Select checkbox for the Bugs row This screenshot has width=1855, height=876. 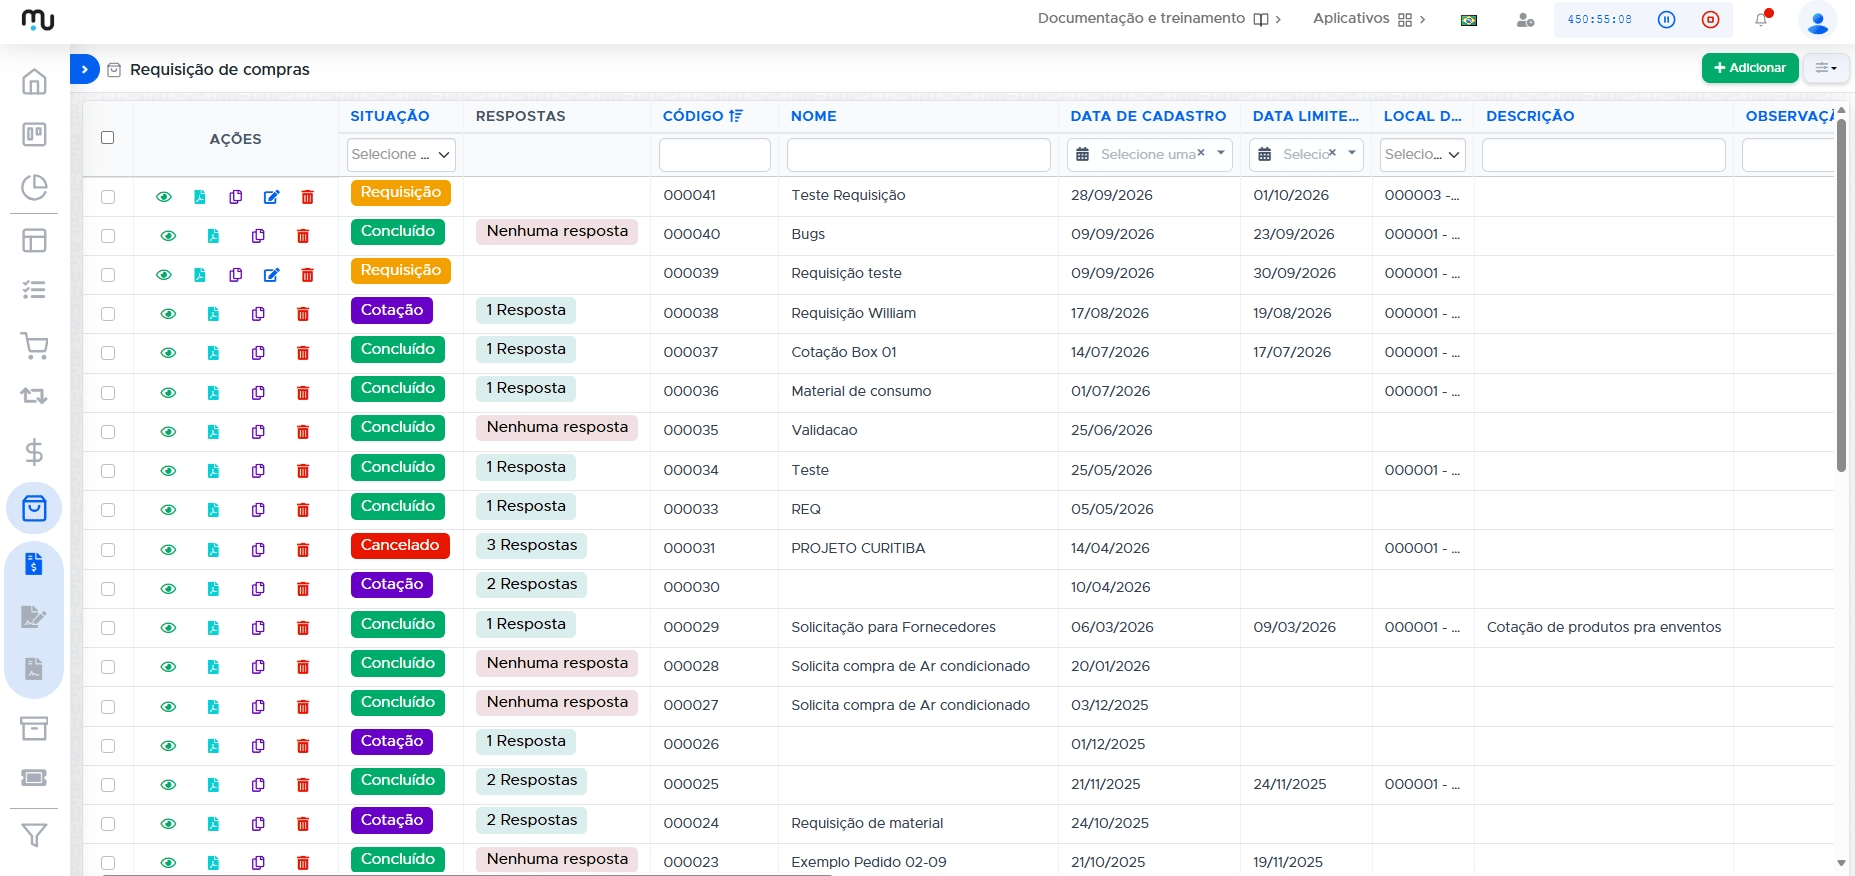108,236
